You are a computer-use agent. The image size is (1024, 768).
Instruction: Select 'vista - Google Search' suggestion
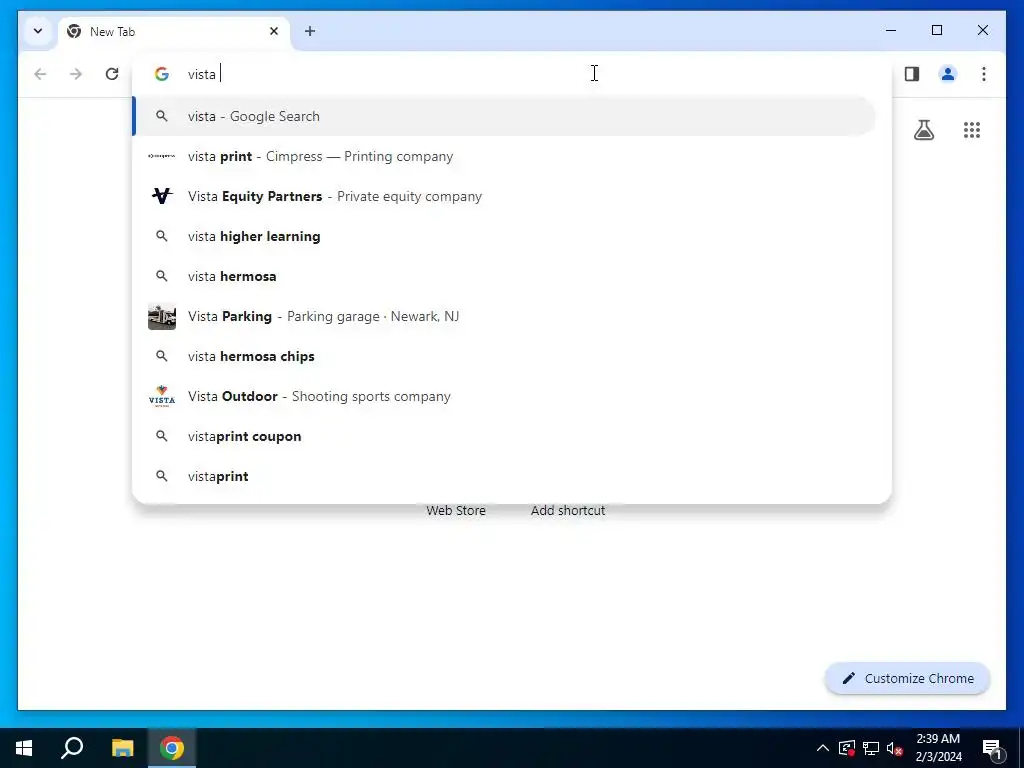pyautogui.click(x=505, y=116)
